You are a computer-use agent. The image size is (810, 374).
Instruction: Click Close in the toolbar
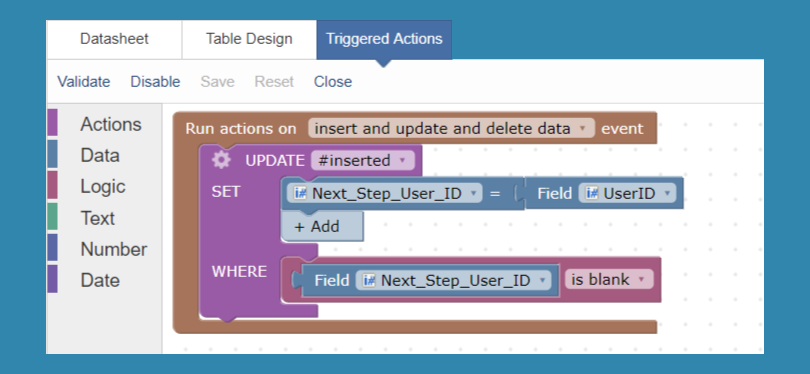pos(333,82)
